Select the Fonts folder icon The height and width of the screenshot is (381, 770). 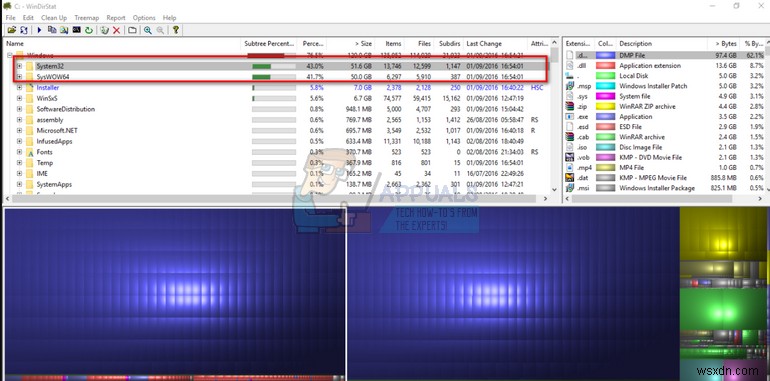click(x=30, y=152)
